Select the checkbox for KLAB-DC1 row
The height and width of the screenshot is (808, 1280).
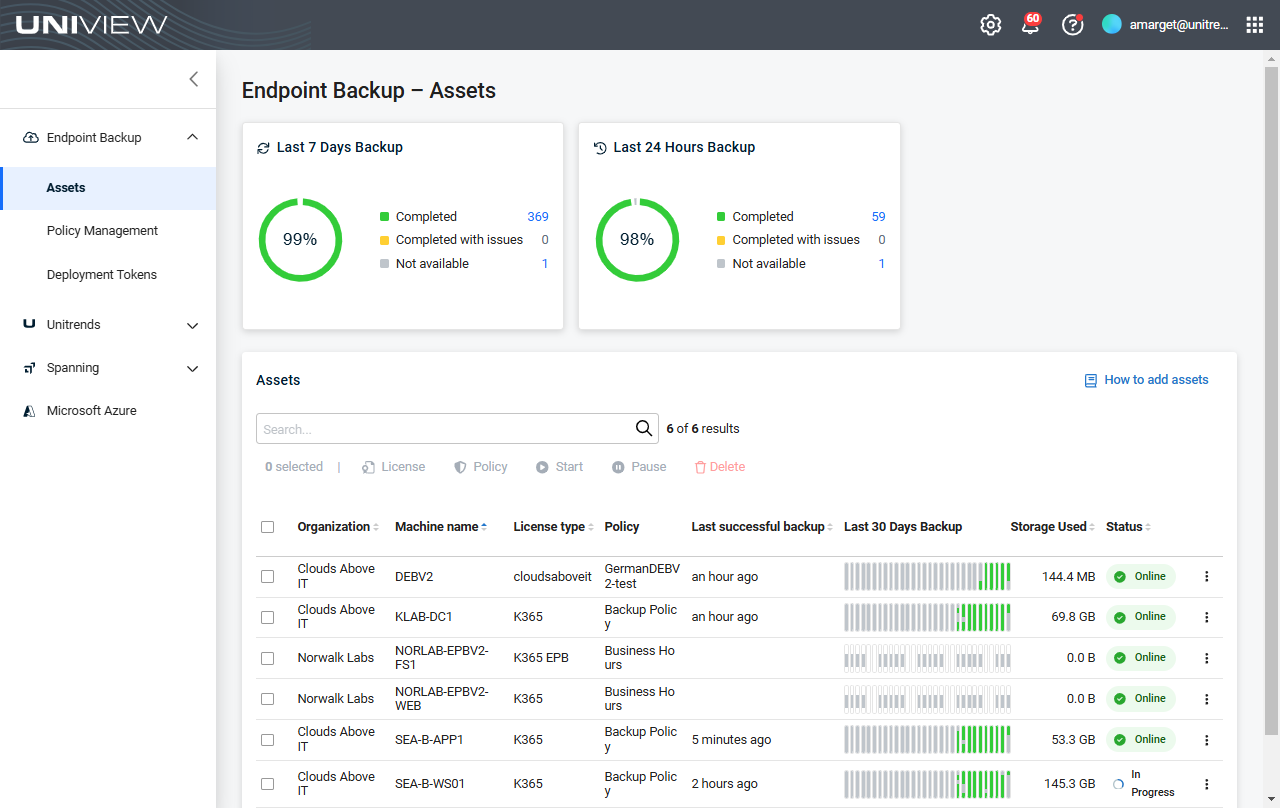[267, 617]
